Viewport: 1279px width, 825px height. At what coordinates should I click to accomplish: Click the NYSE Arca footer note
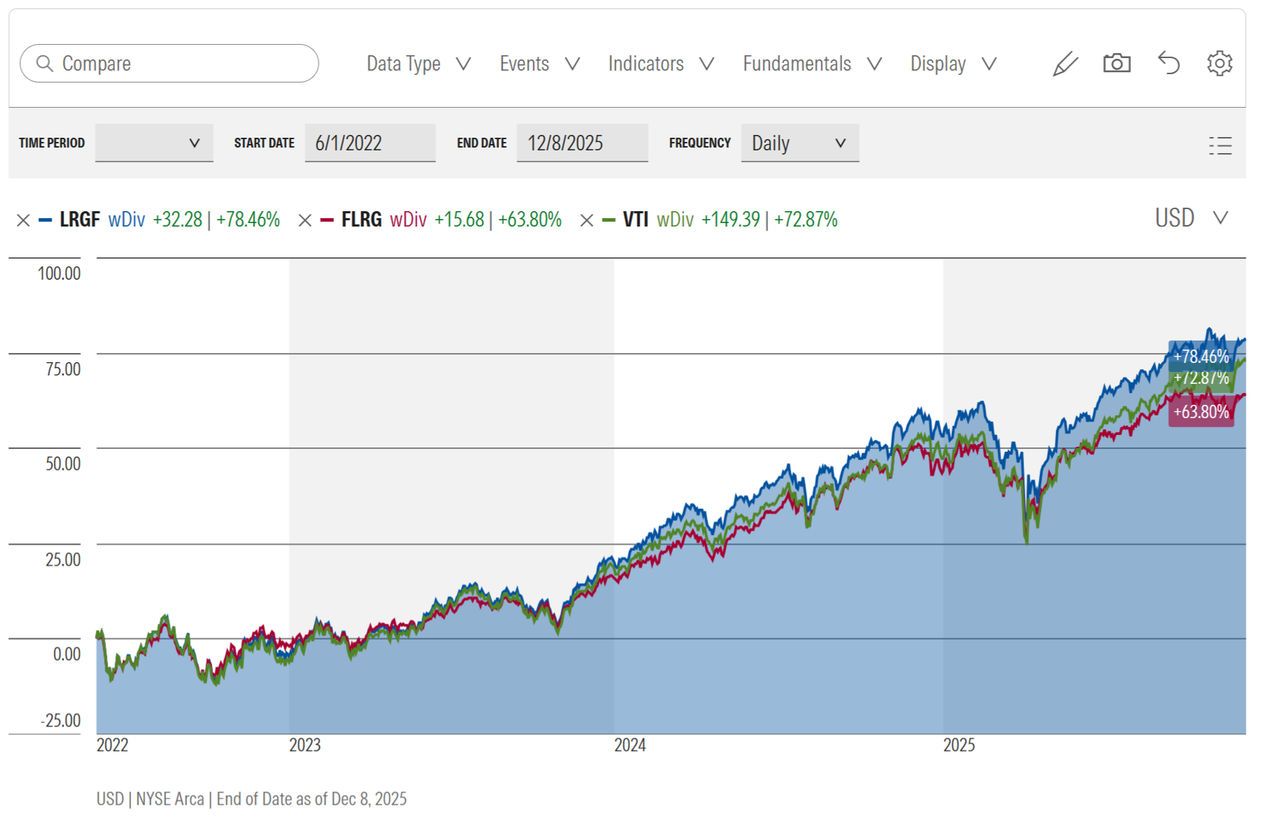point(251,799)
